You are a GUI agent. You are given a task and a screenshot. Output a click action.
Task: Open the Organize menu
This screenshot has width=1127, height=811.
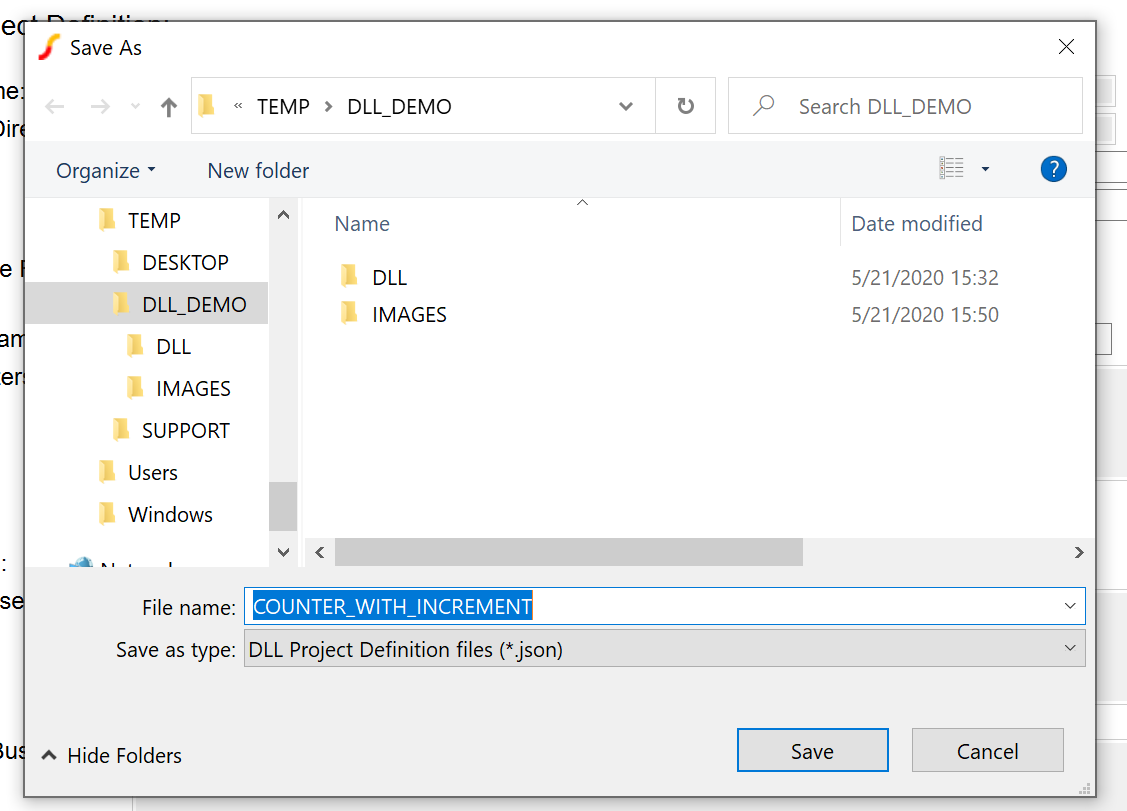[x=105, y=171]
